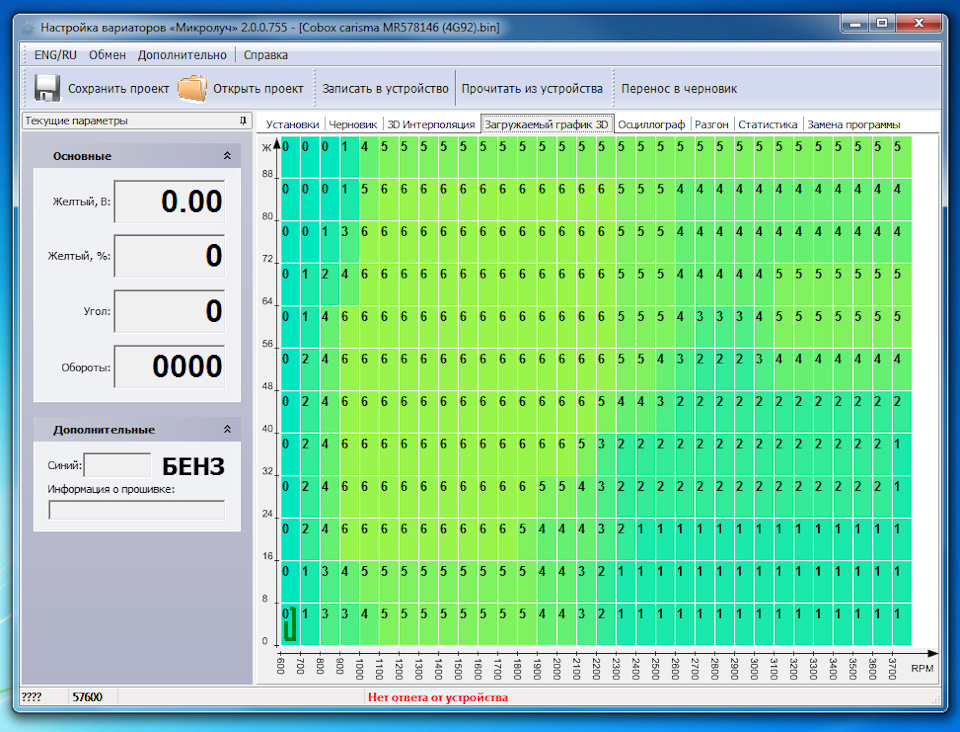Collapse the Дополнительные section

(x=227, y=429)
